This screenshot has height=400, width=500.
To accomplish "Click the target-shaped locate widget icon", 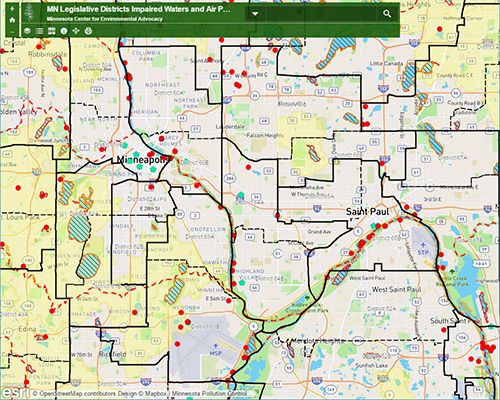I will point(88,31).
